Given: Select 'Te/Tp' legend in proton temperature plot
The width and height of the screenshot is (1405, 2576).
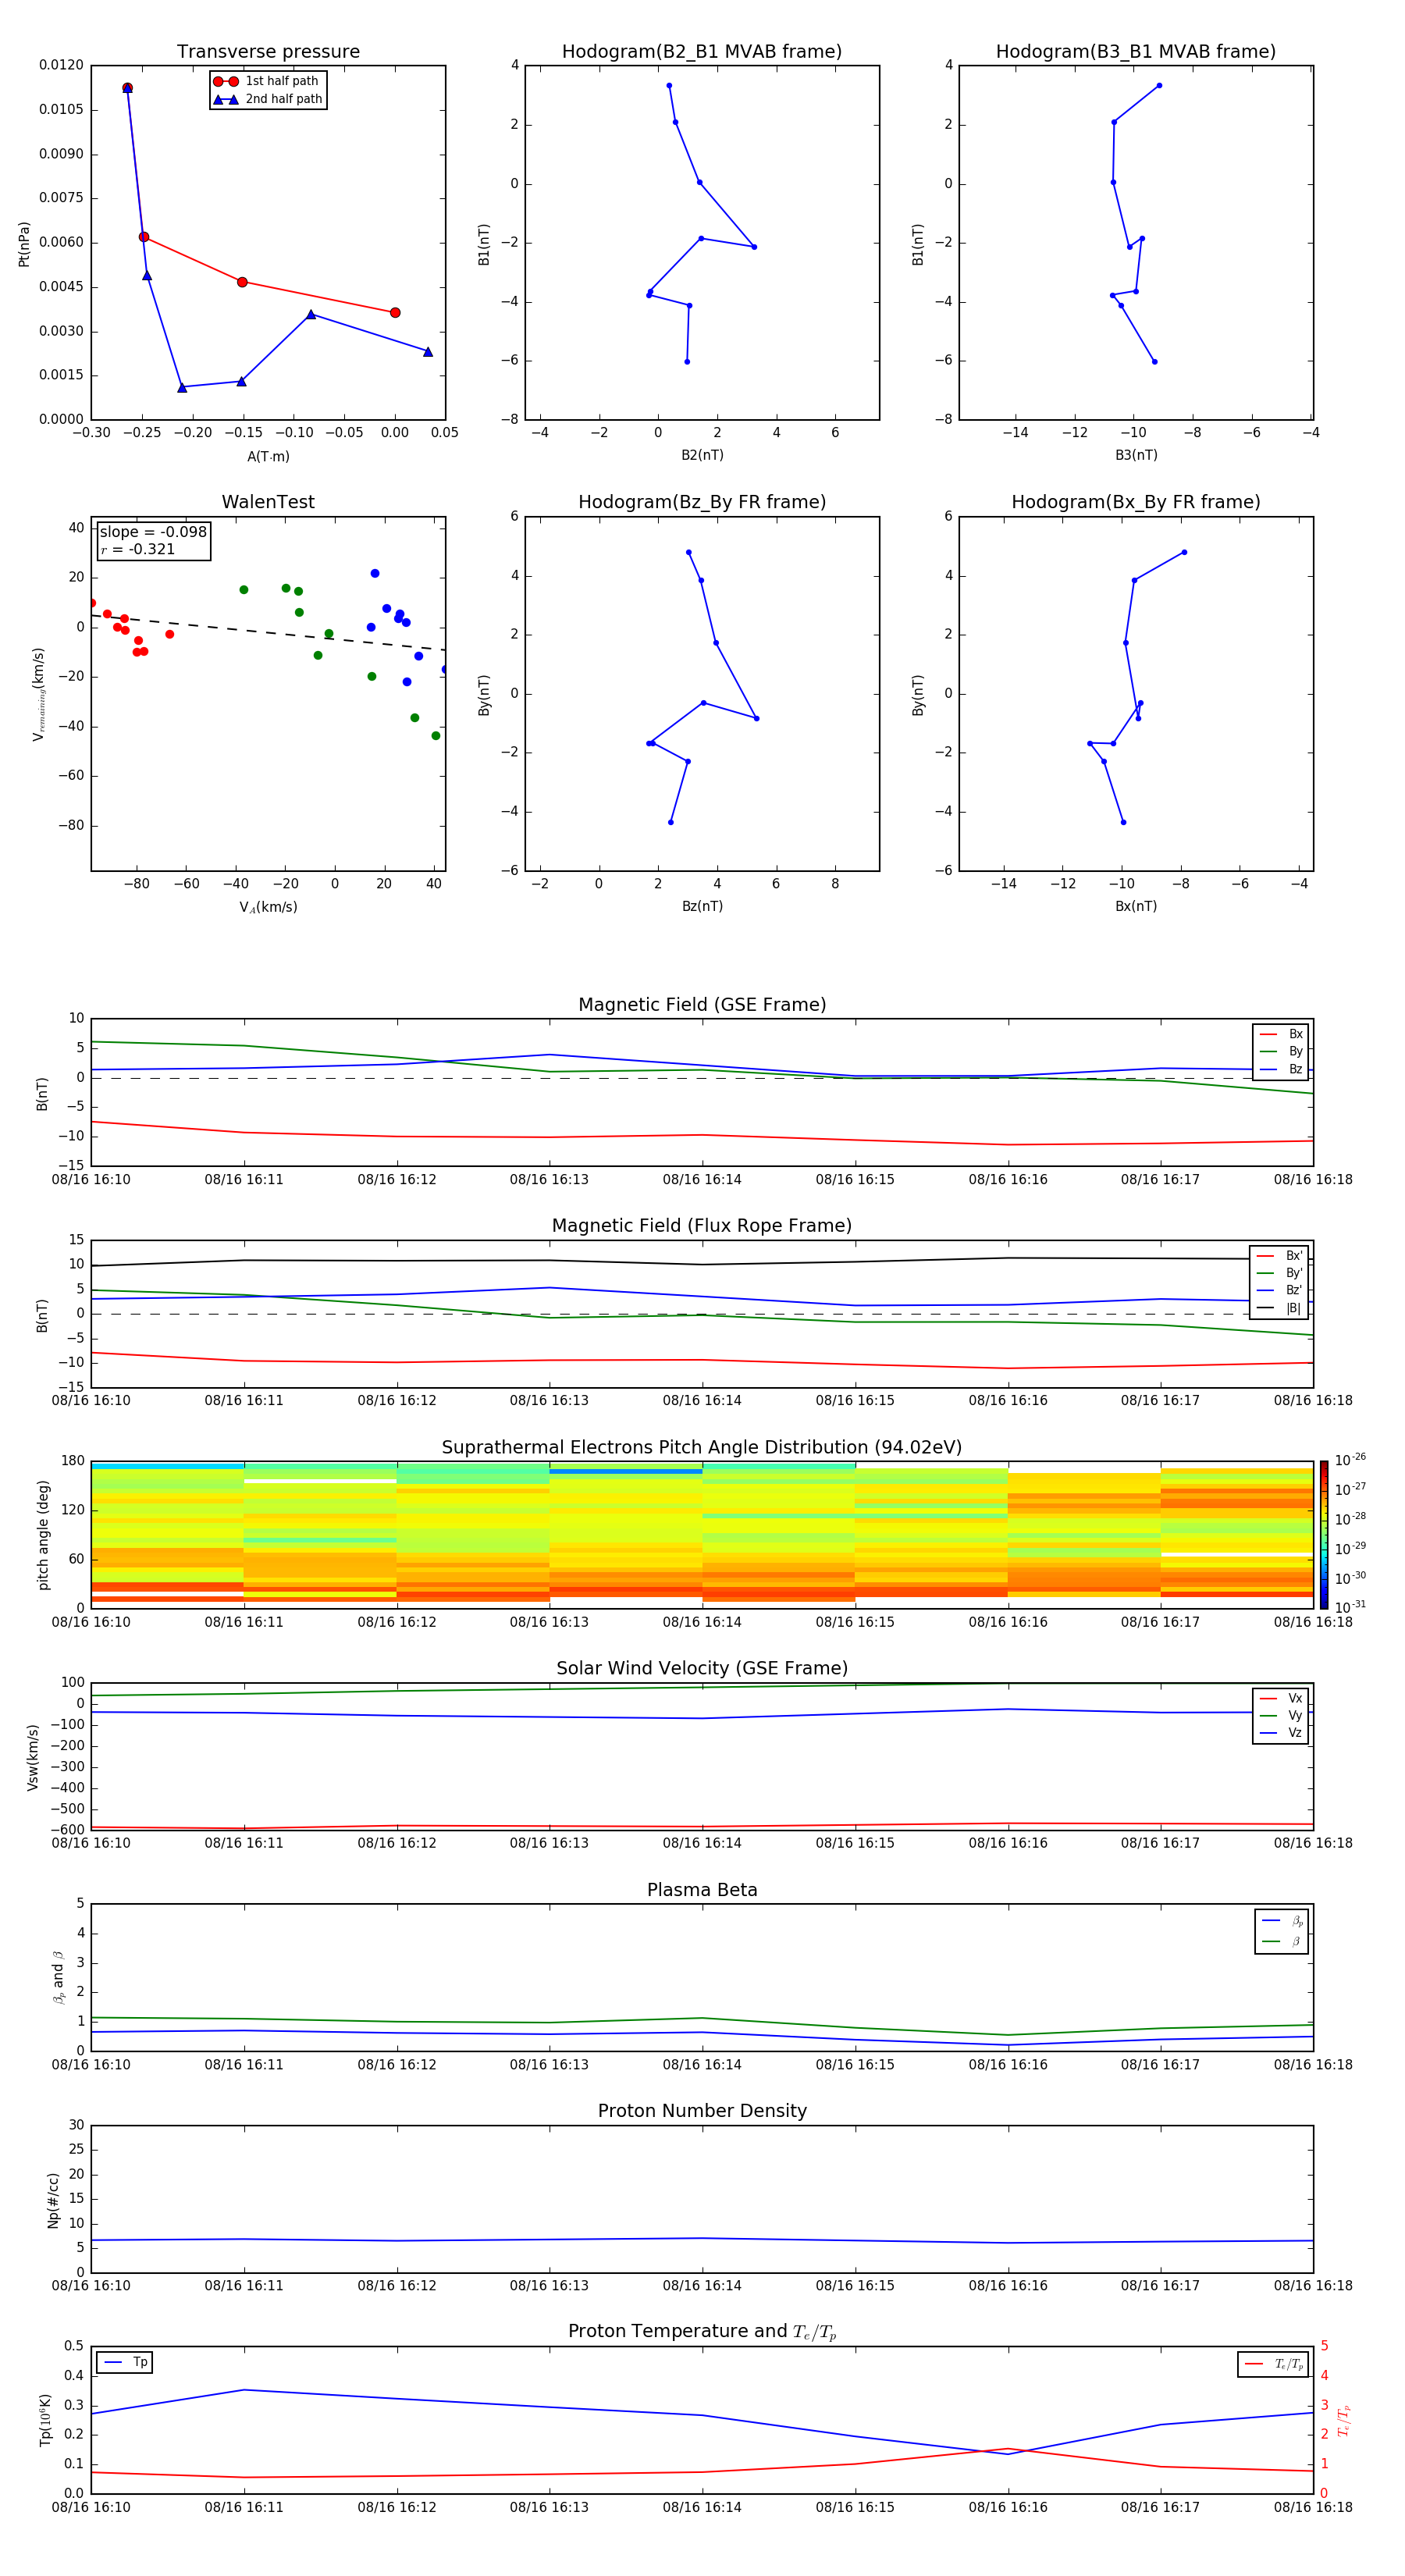Looking at the screenshot, I should pos(1274,2364).
